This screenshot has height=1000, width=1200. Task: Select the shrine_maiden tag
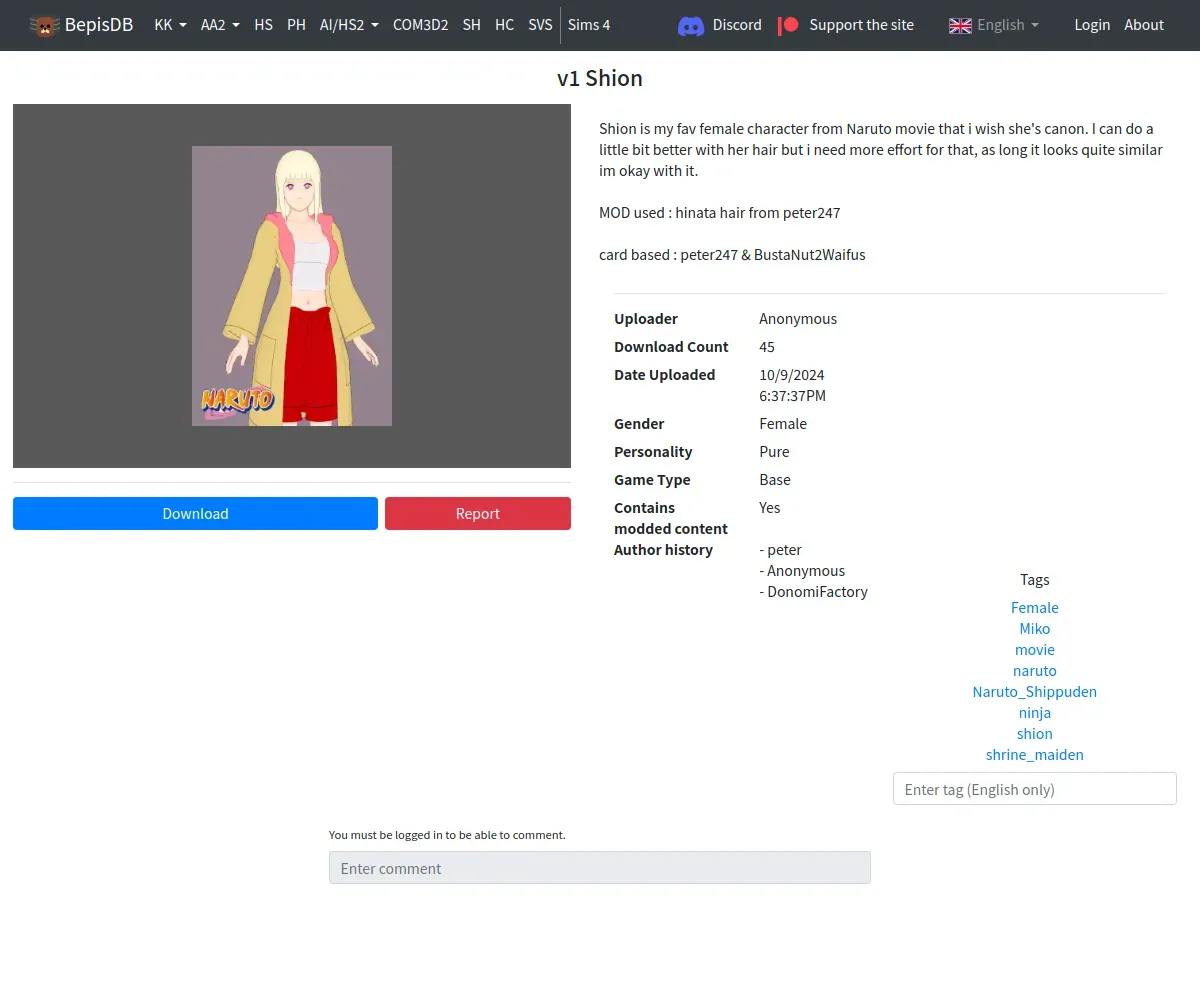(1034, 755)
